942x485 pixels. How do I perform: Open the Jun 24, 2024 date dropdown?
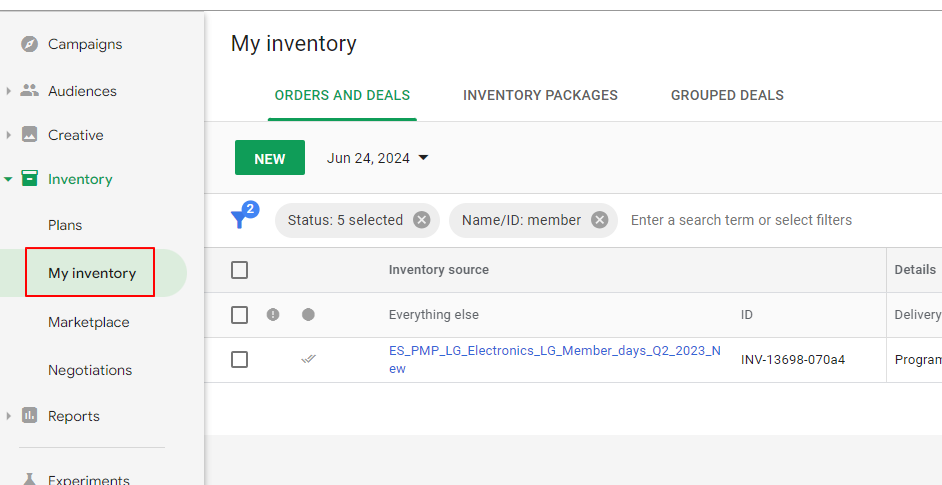(x=377, y=158)
